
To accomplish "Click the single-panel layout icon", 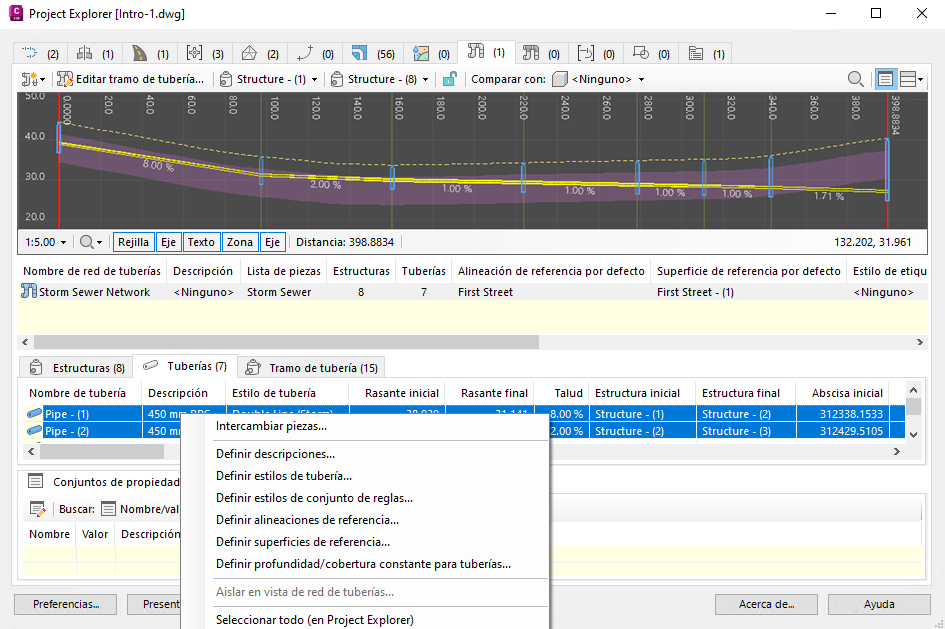I will (x=885, y=79).
